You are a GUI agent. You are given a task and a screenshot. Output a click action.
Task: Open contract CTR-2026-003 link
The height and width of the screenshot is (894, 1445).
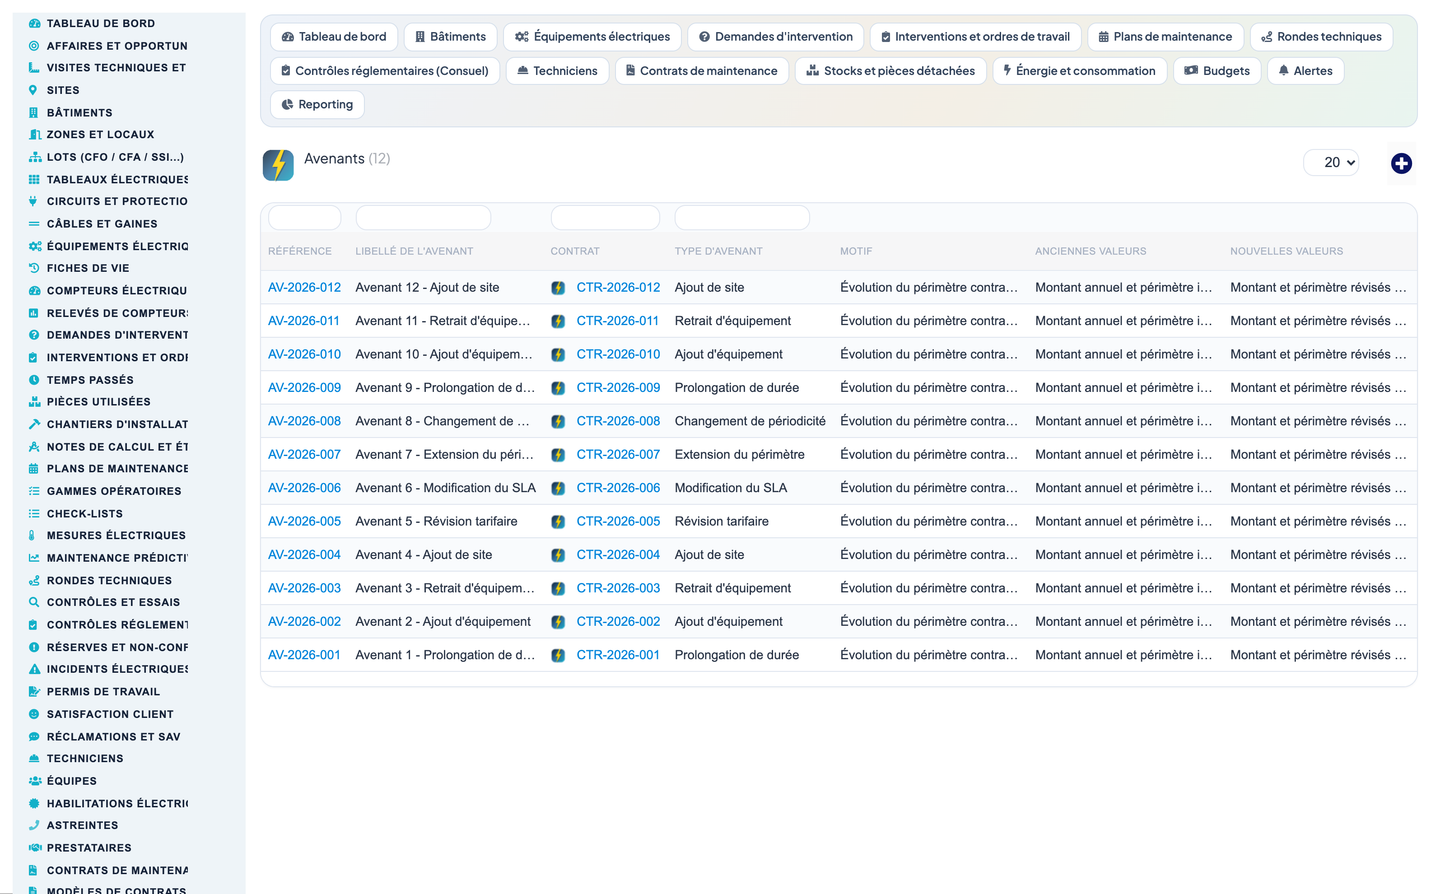pos(618,589)
